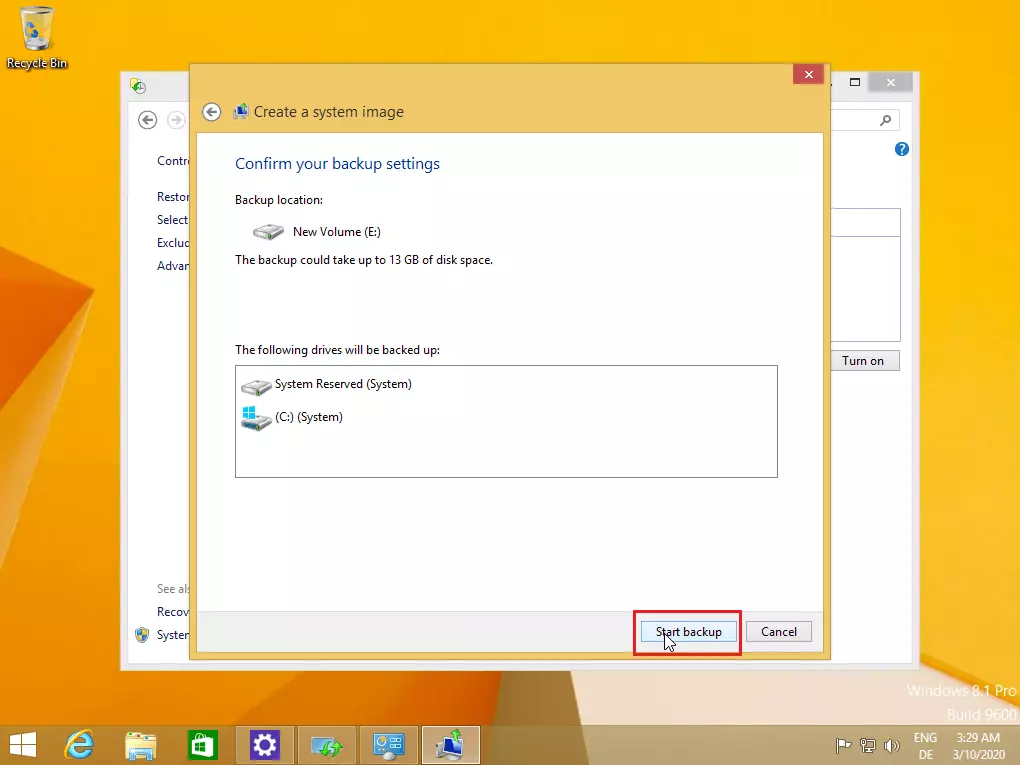Close the Create a system image dialog

click(809, 74)
